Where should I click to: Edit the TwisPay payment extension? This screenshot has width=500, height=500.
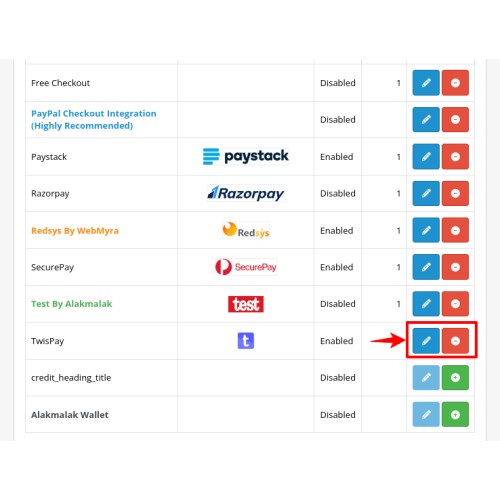(x=426, y=341)
